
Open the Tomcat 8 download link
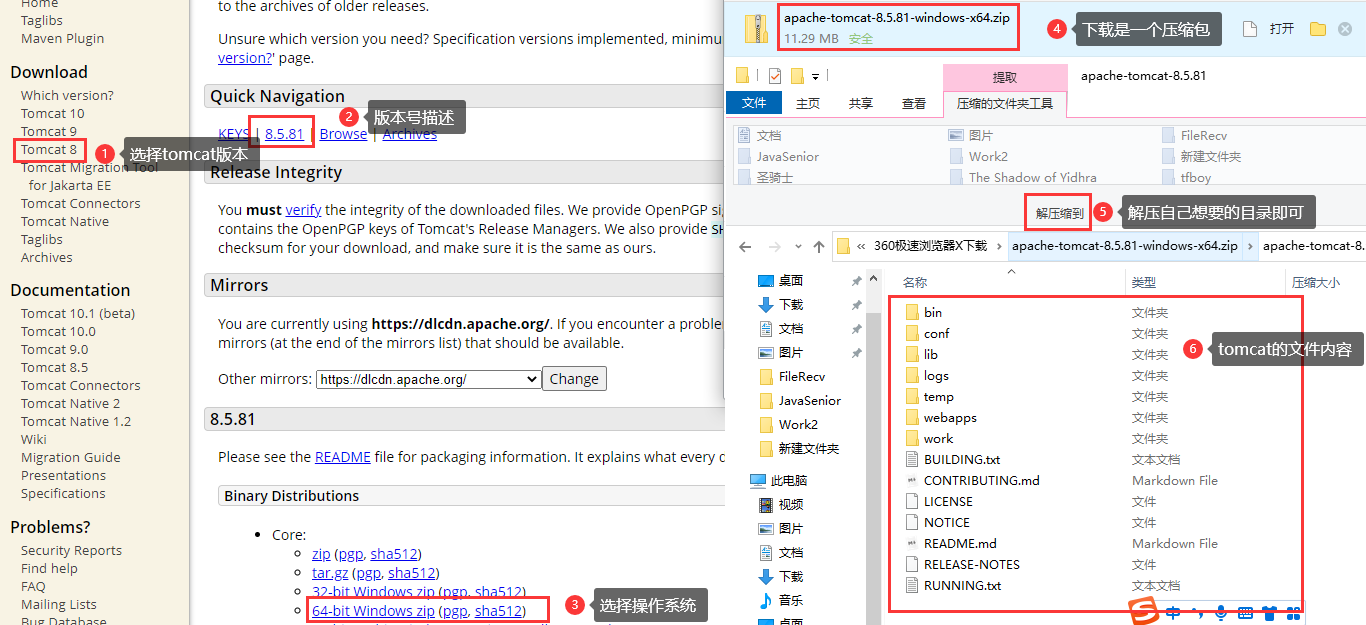click(x=49, y=149)
